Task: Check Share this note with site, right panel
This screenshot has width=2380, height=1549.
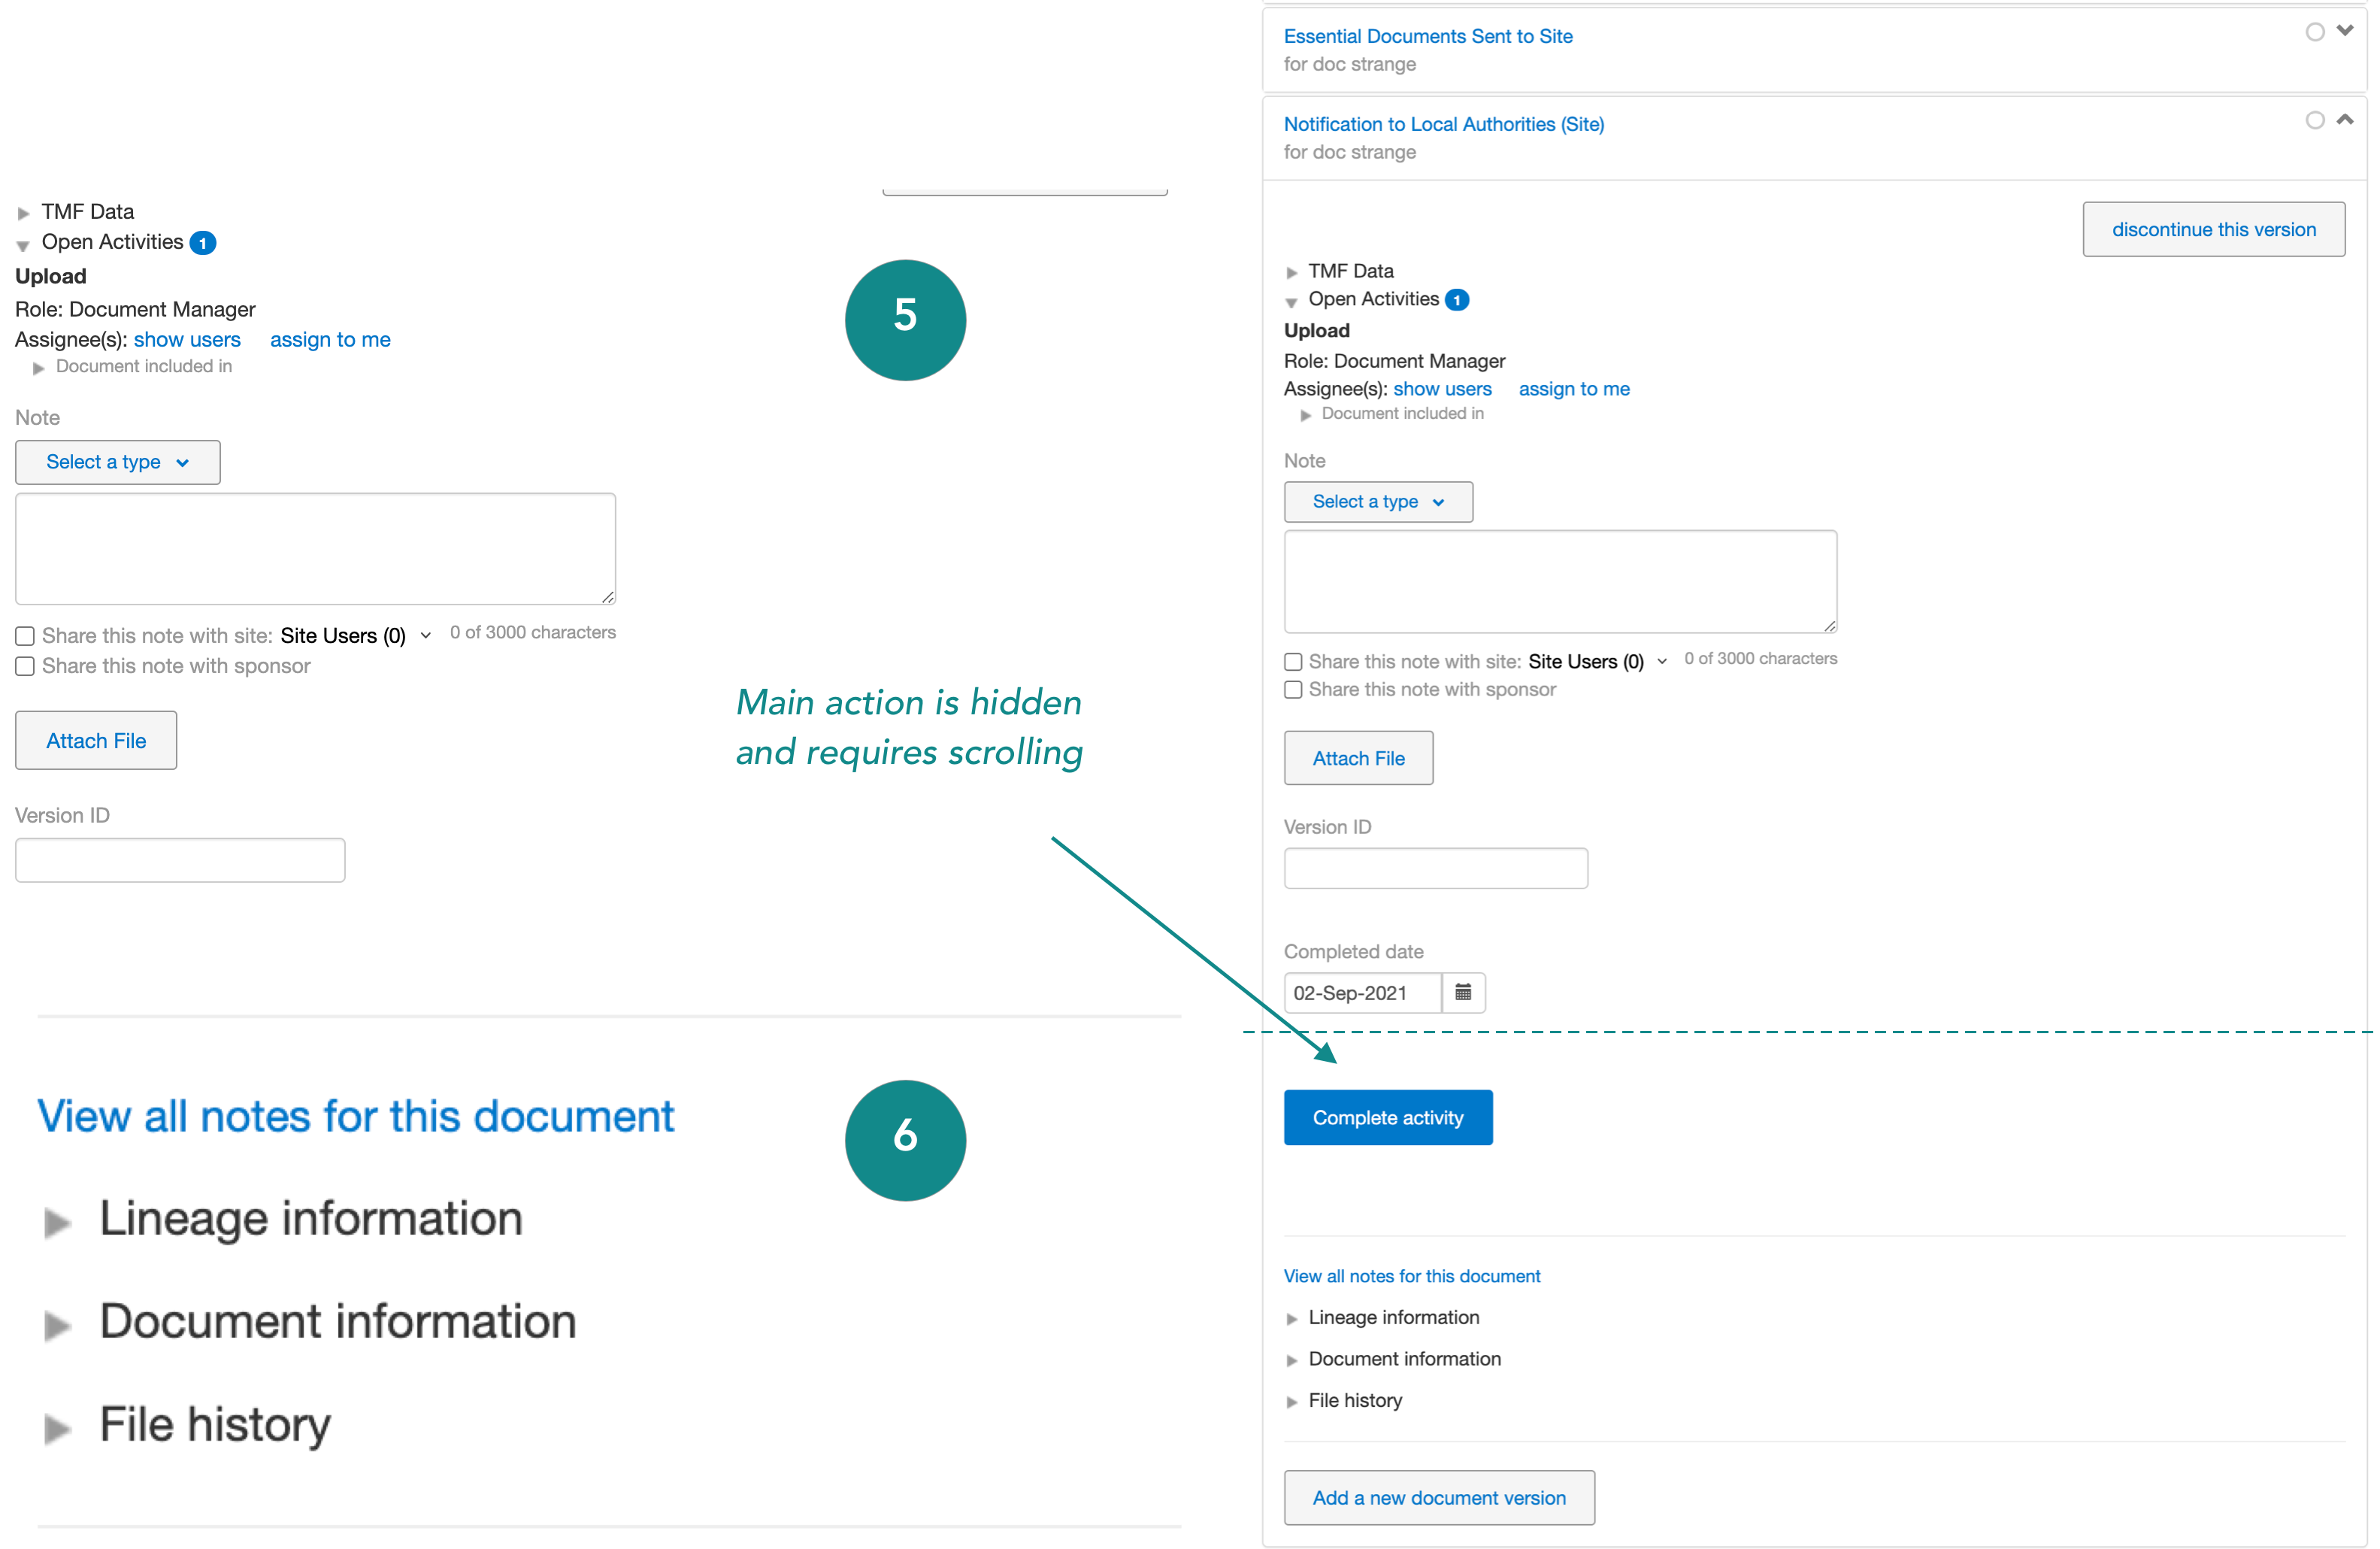Action: pyautogui.click(x=1293, y=662)
